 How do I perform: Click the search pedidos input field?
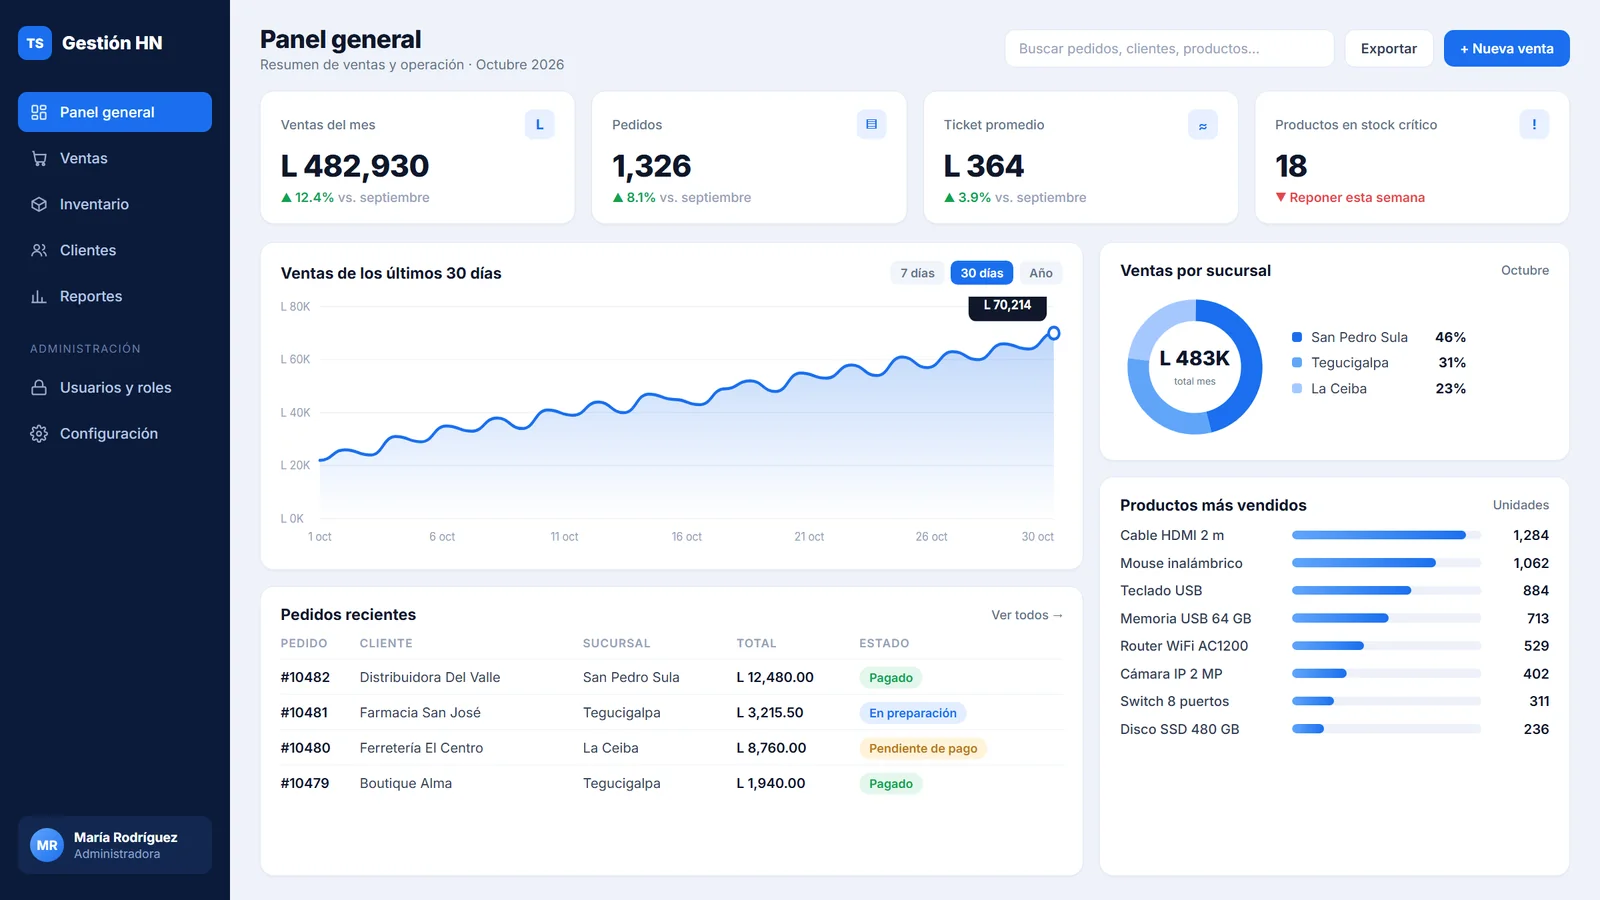(x=1169, y=48)
